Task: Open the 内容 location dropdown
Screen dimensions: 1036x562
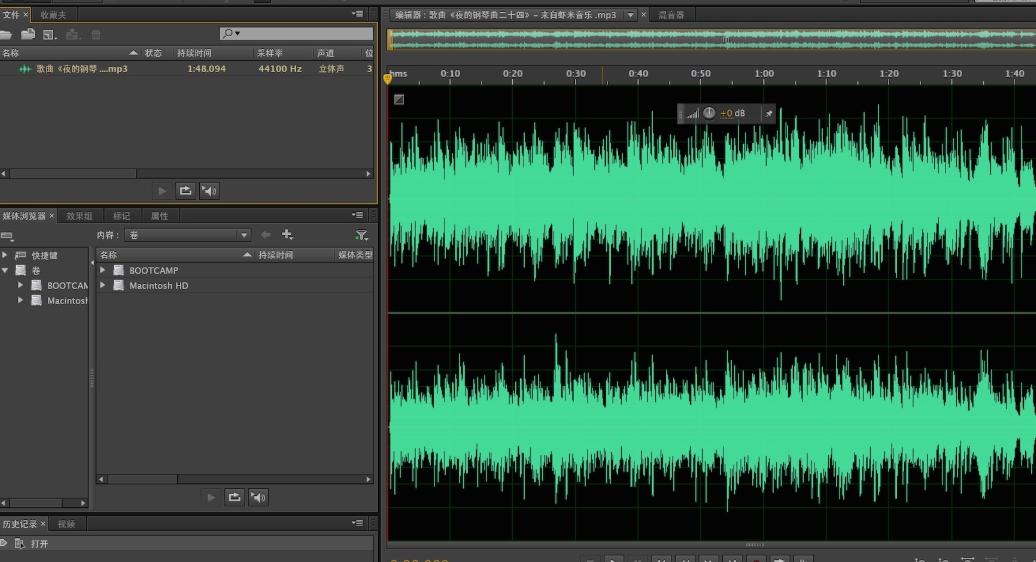Action: (x=188, y=235)
